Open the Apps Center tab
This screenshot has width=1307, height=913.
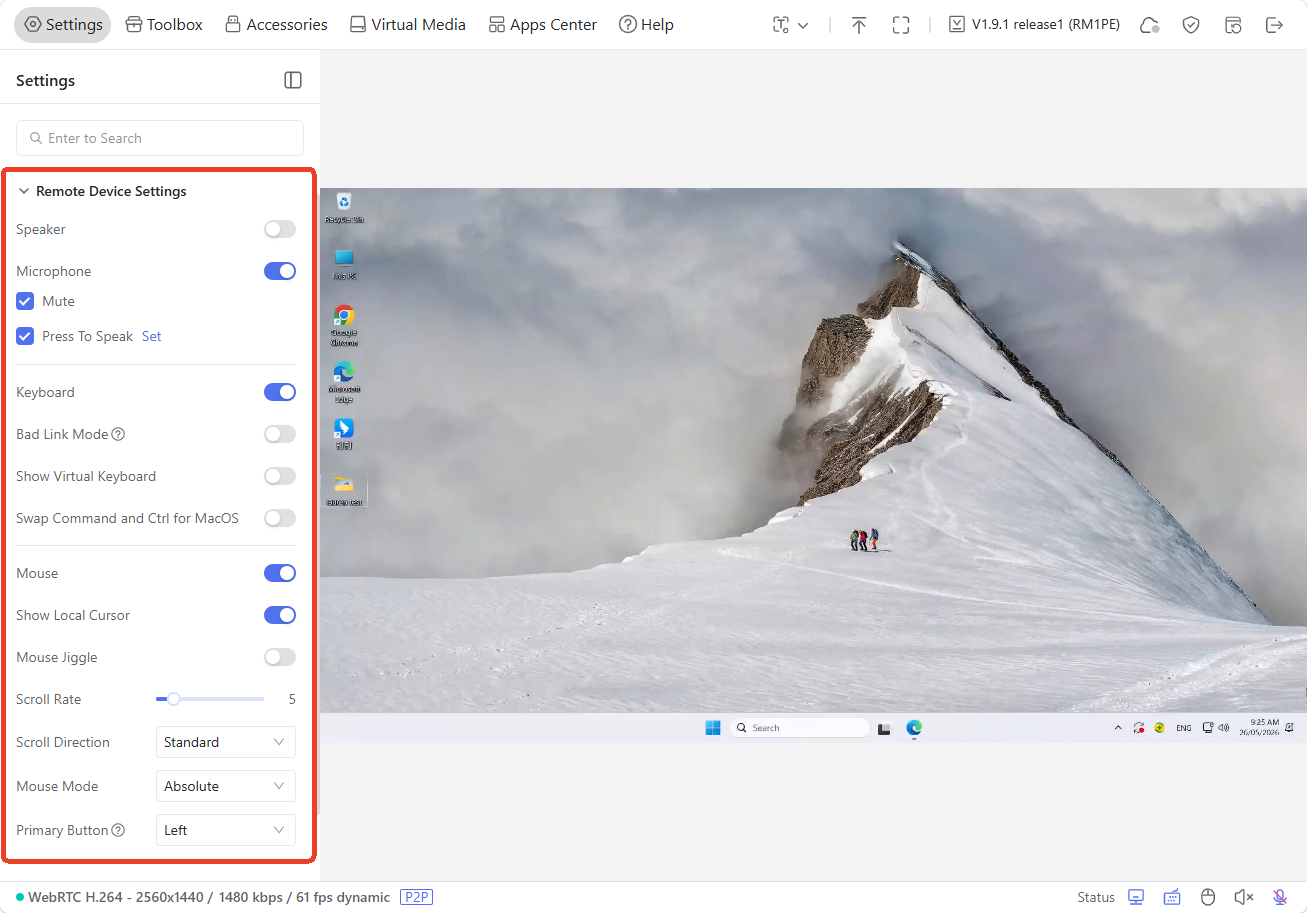[543, 25]
